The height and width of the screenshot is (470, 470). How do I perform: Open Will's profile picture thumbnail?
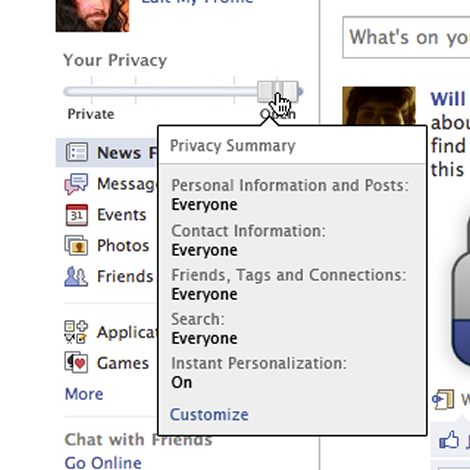pos(379,106)
